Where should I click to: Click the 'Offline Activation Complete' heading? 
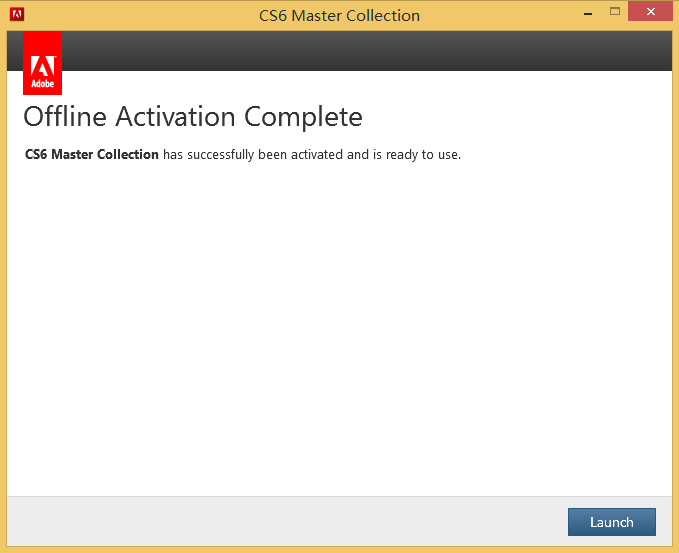(193, 116)
